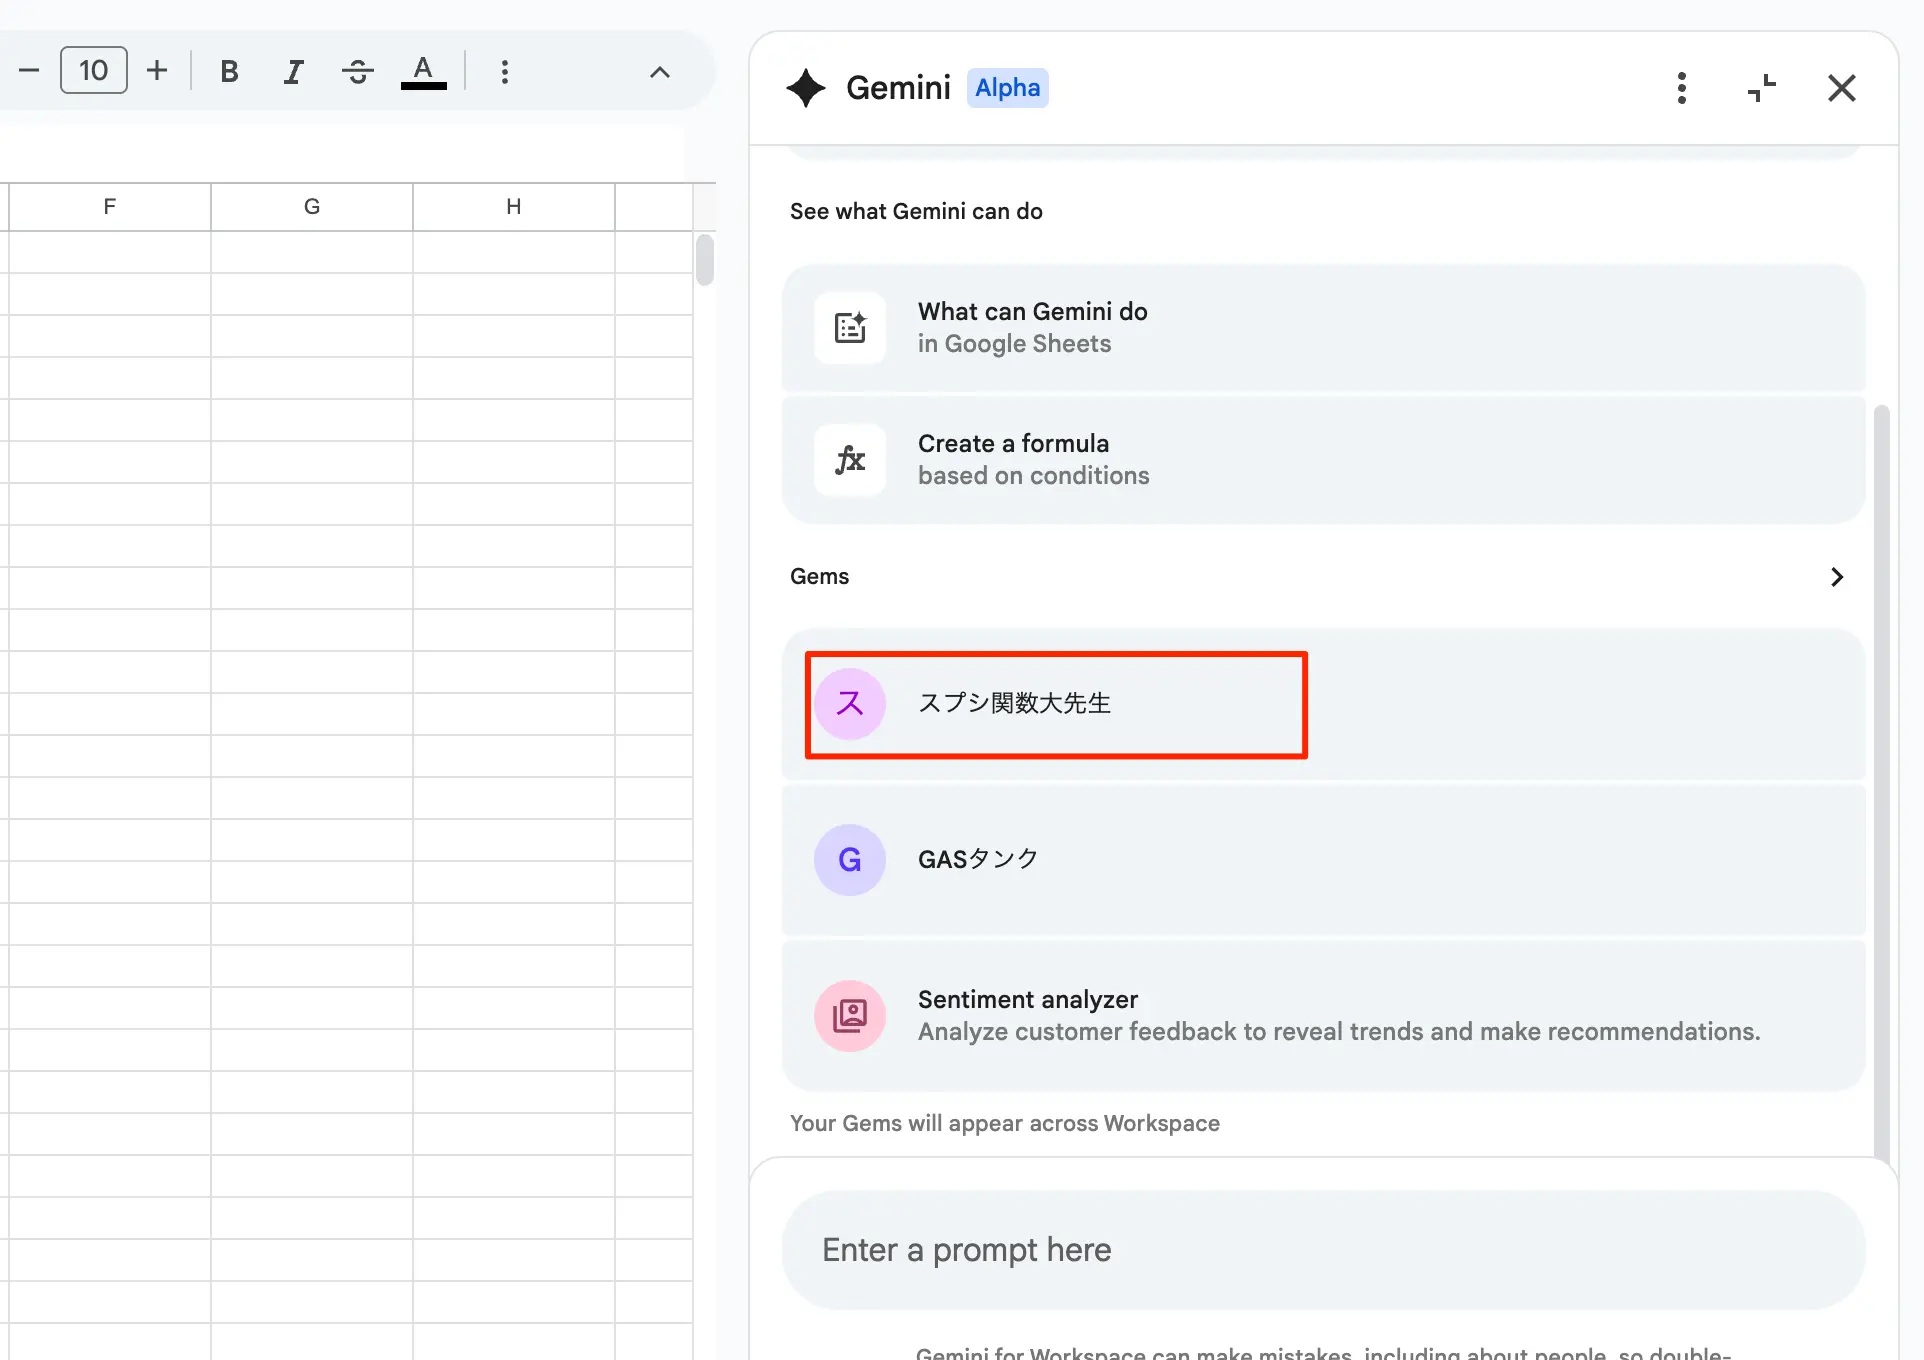The height and width of the screenshot is (1360, 1924).
Task: Expand the Gems section arrow
Action: pos(1837,577)
